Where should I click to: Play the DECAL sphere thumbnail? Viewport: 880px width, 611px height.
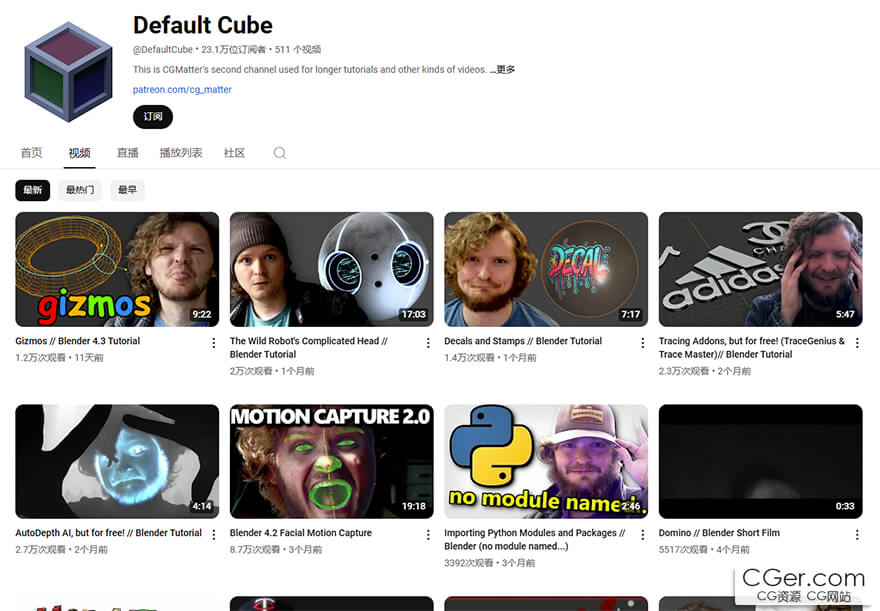pos(546,269)
